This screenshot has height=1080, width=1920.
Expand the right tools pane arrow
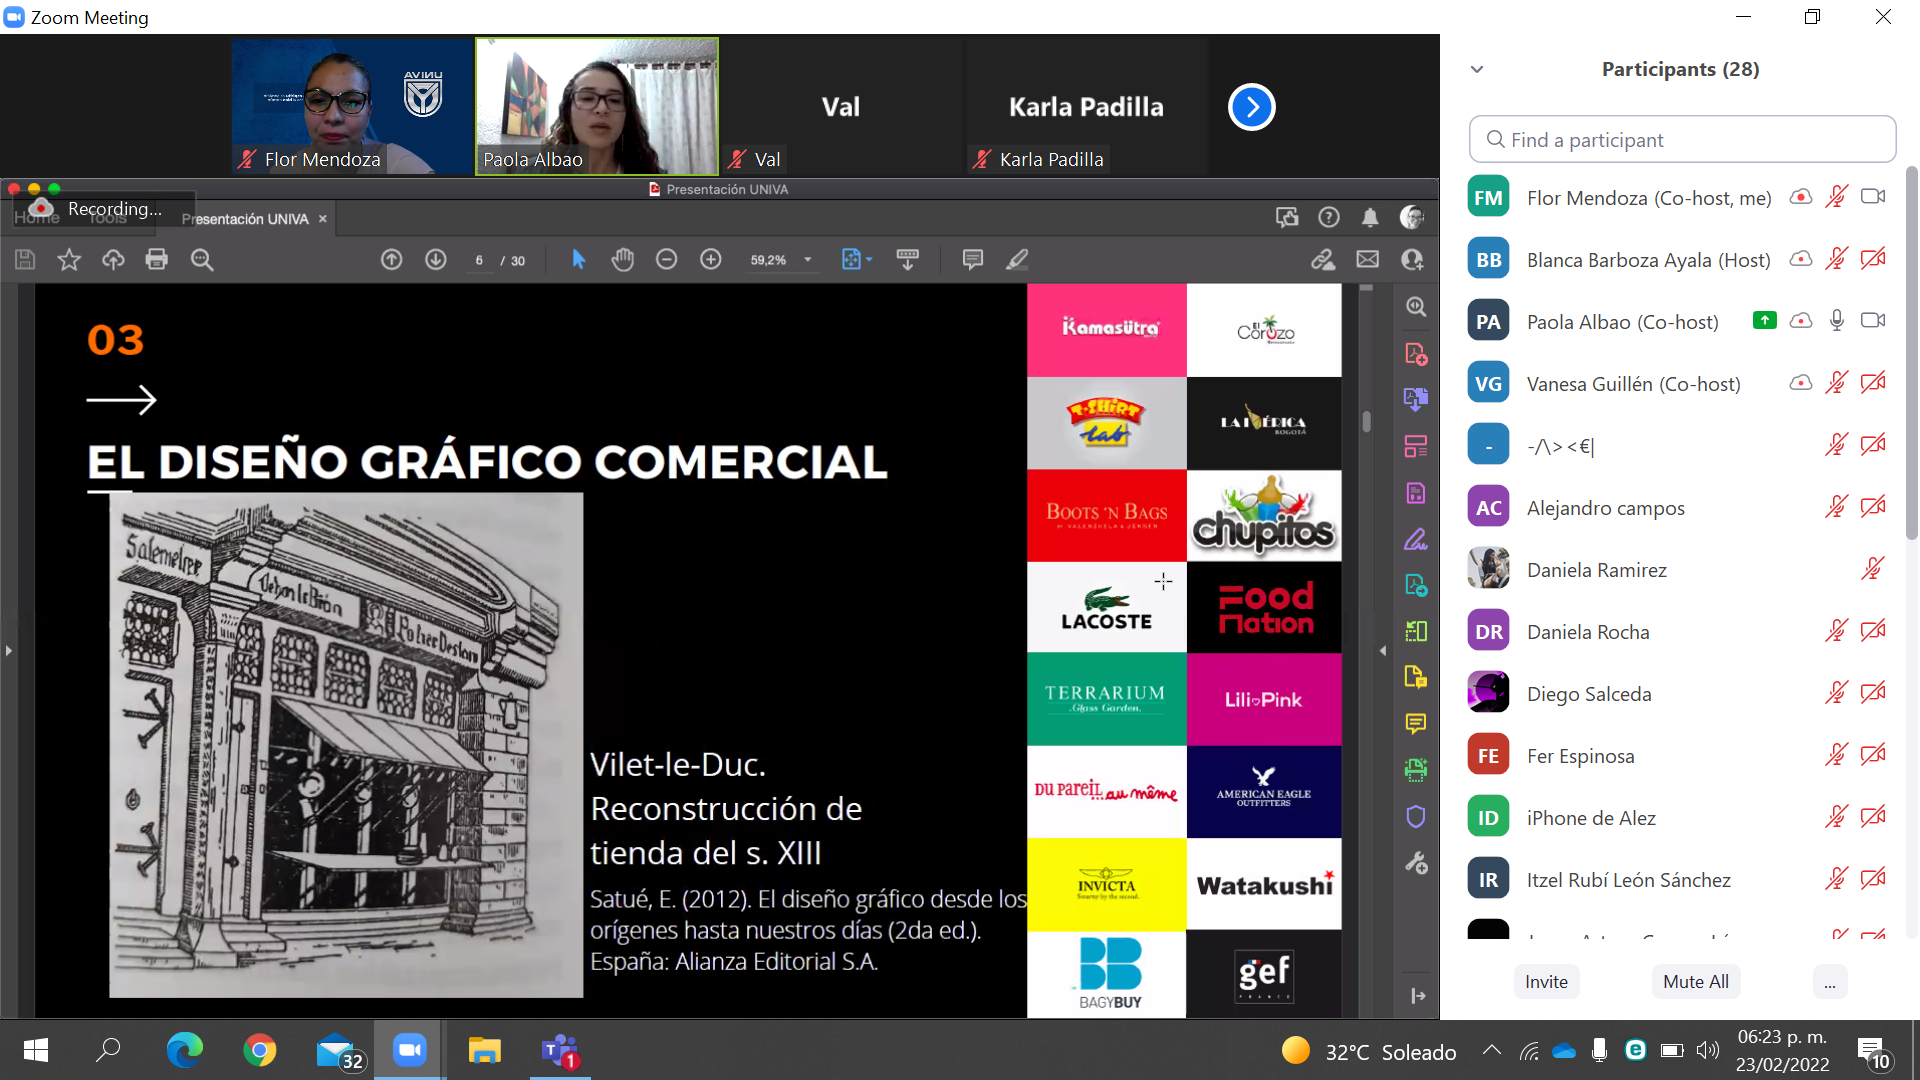[x=1418, y=996]
